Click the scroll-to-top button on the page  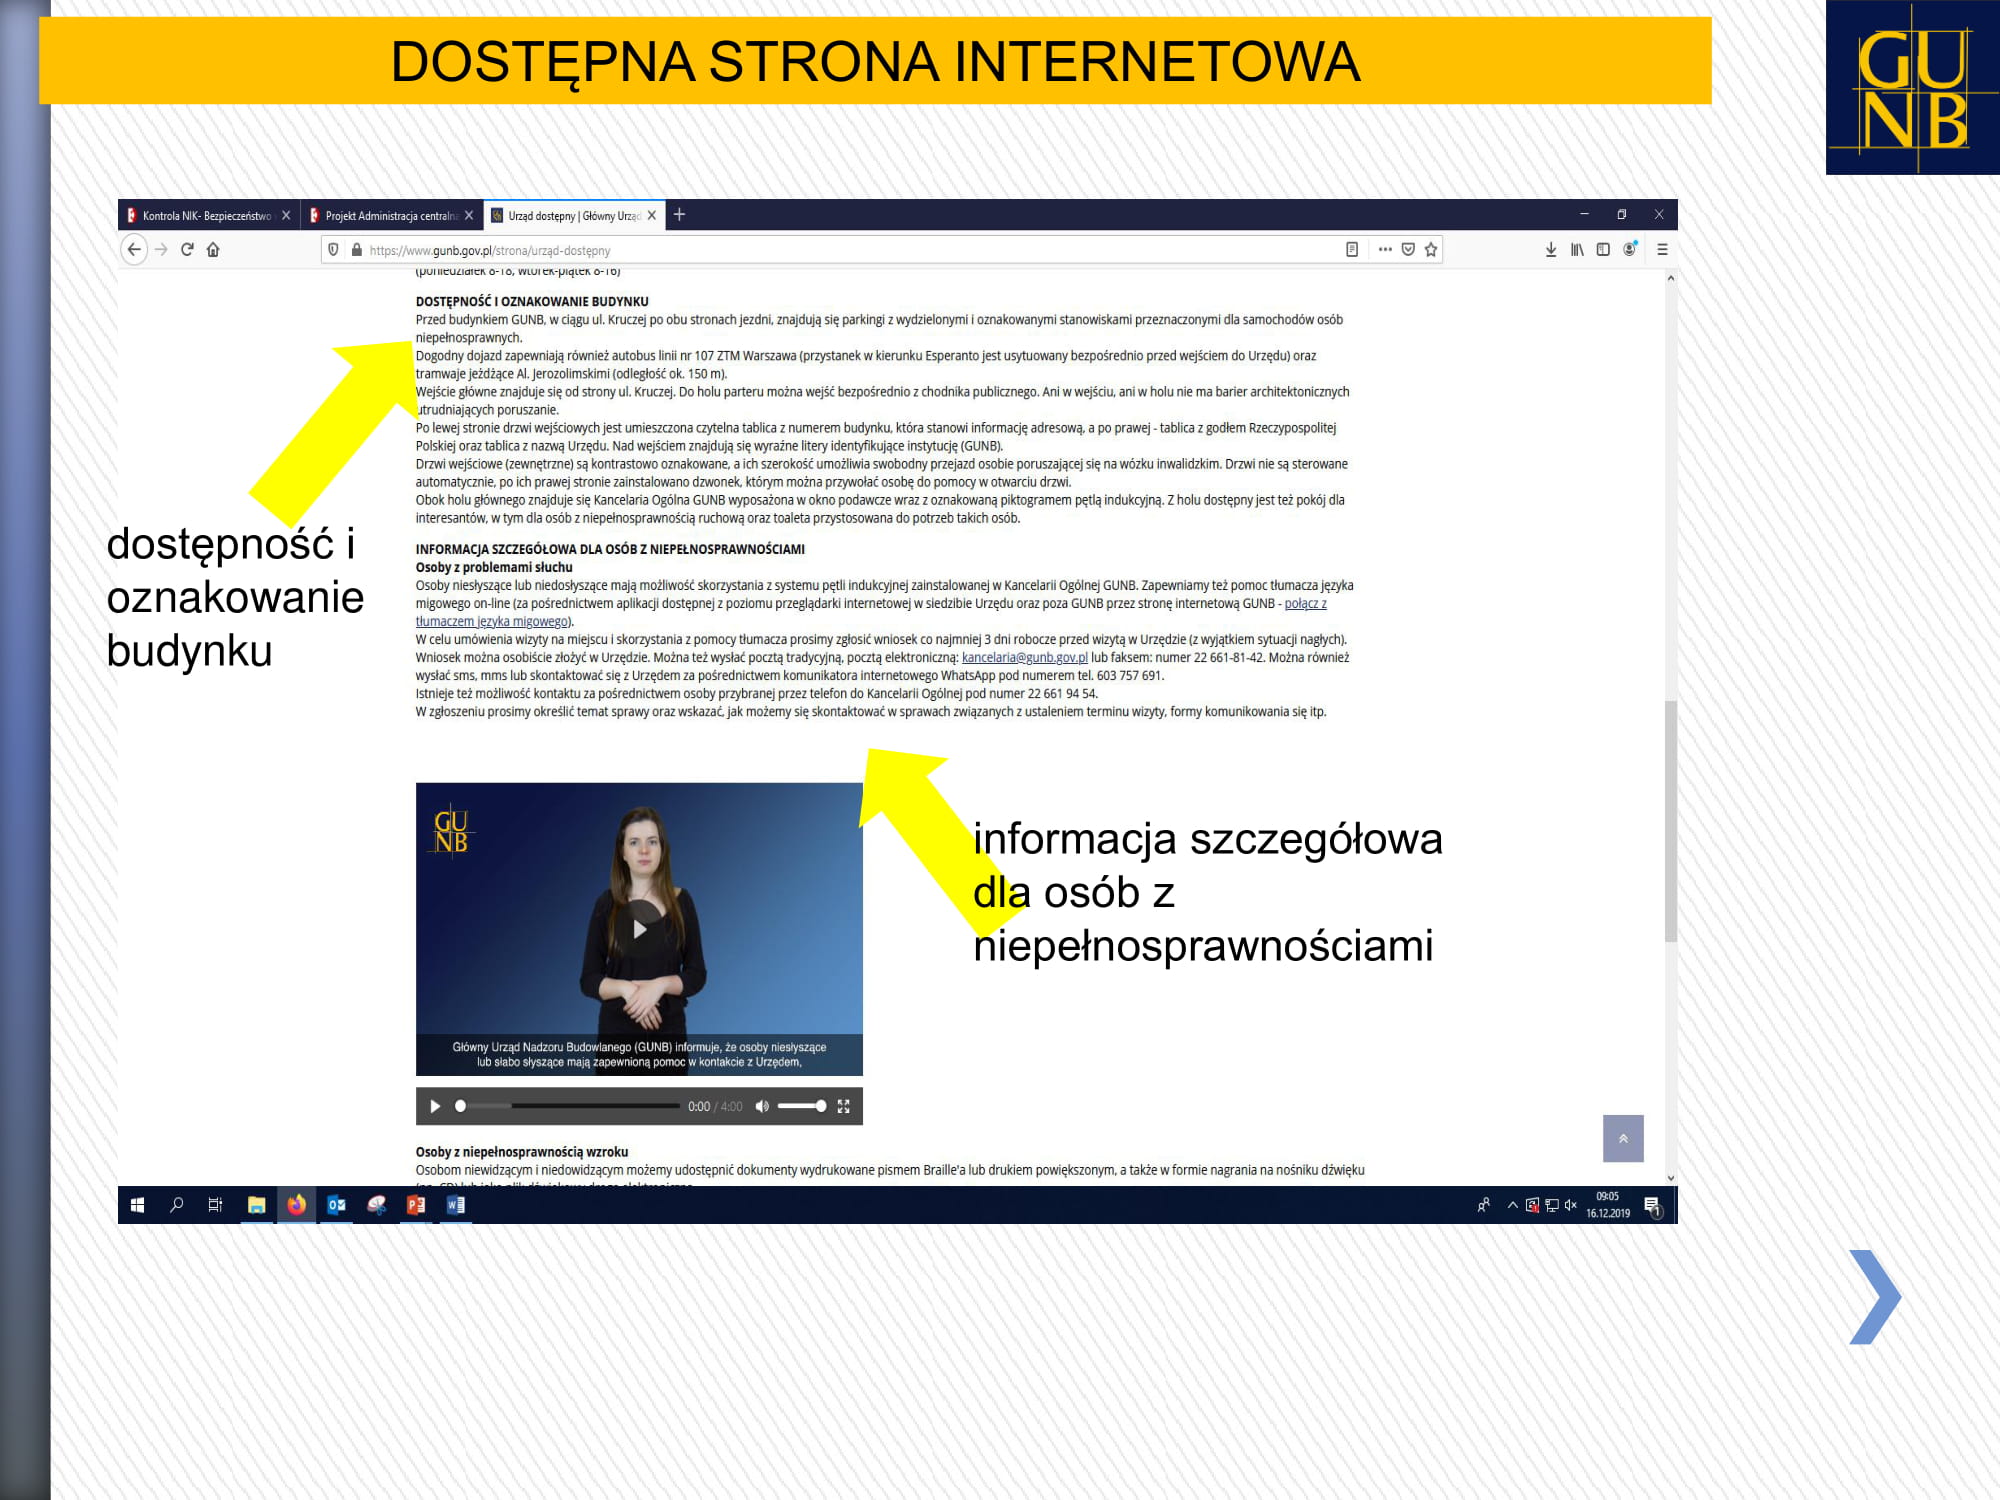click(1623, 1138)
